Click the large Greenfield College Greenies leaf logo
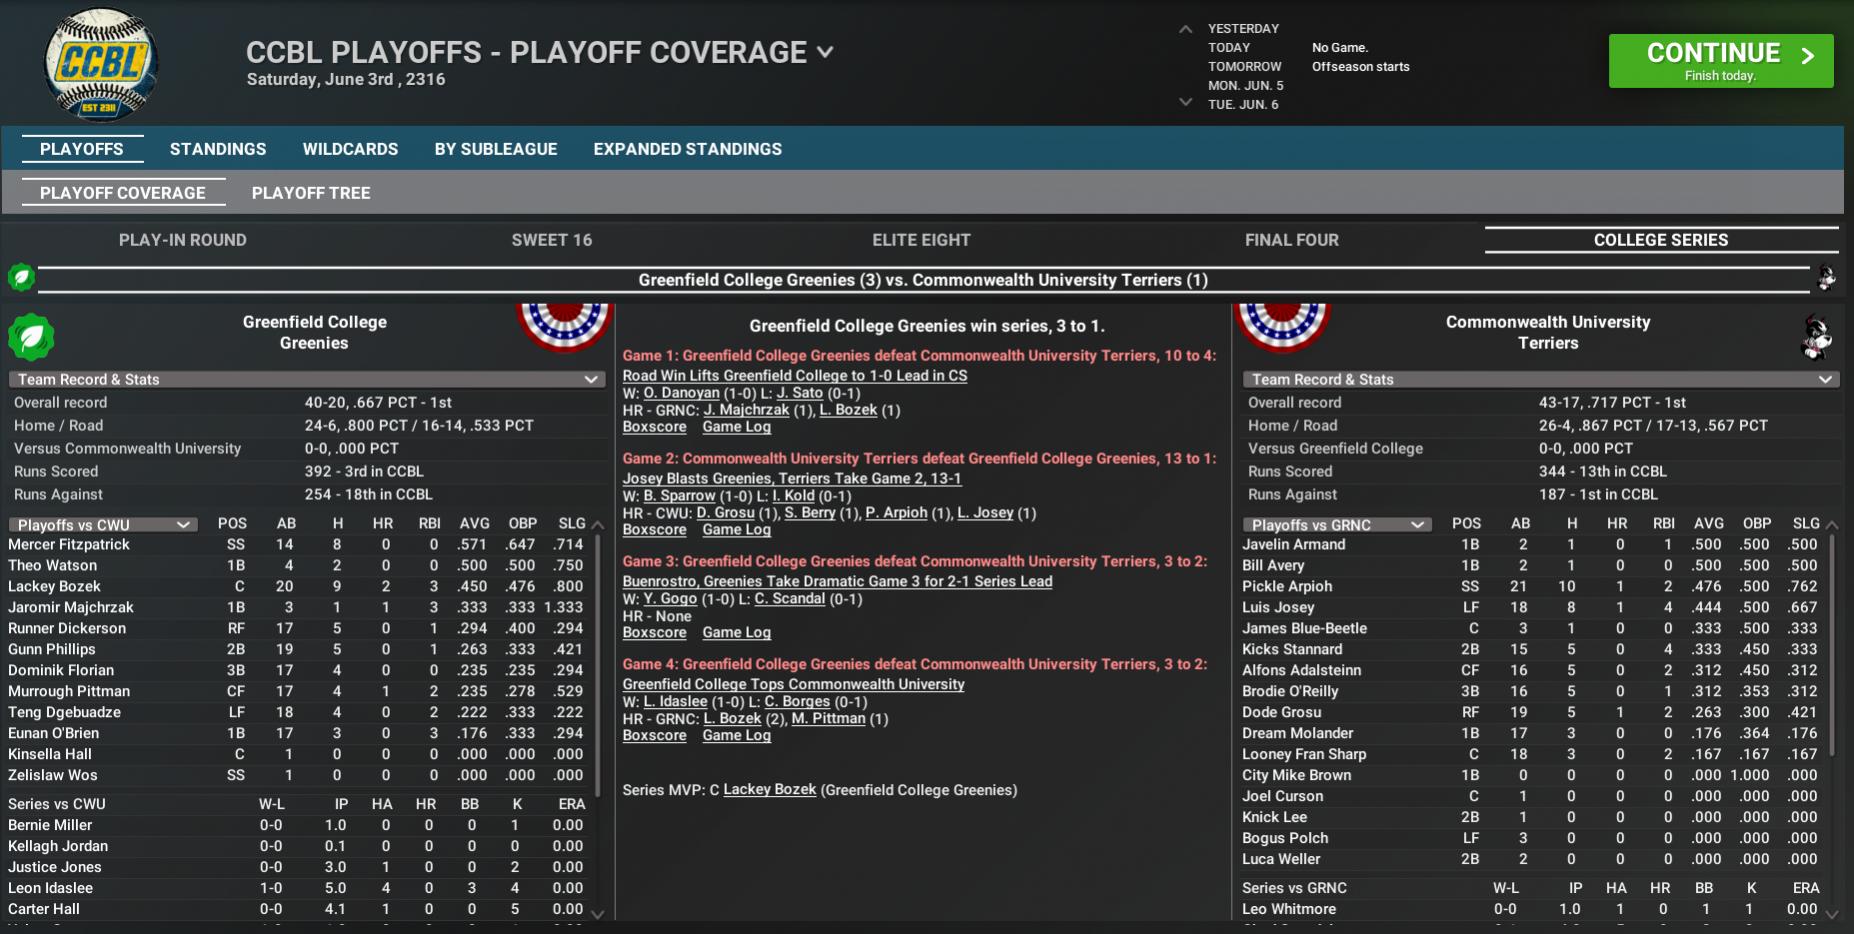1854x934 pixels. point(31,337)
